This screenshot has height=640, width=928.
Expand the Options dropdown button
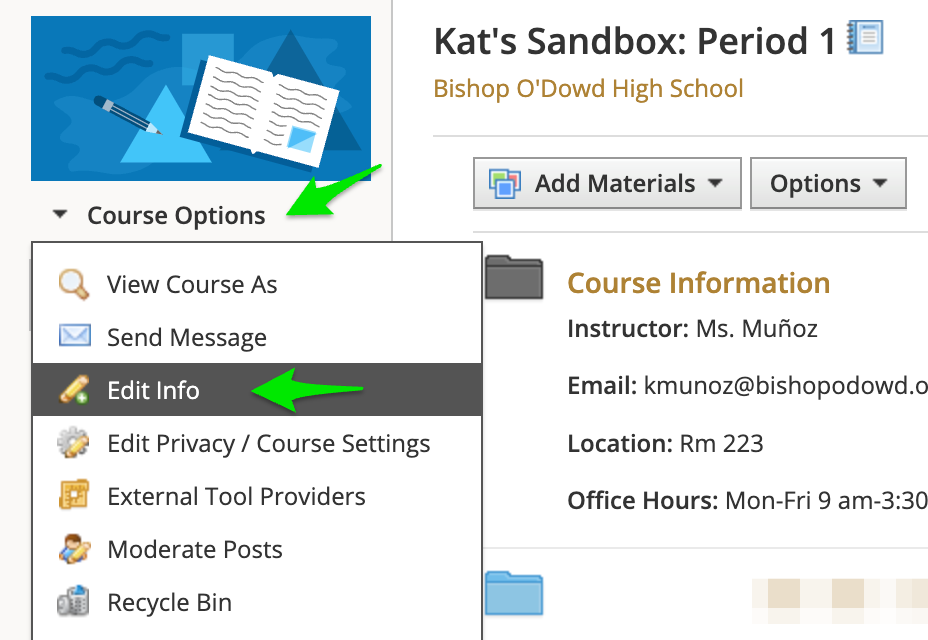pyautogui.click(x=827, y=184)
